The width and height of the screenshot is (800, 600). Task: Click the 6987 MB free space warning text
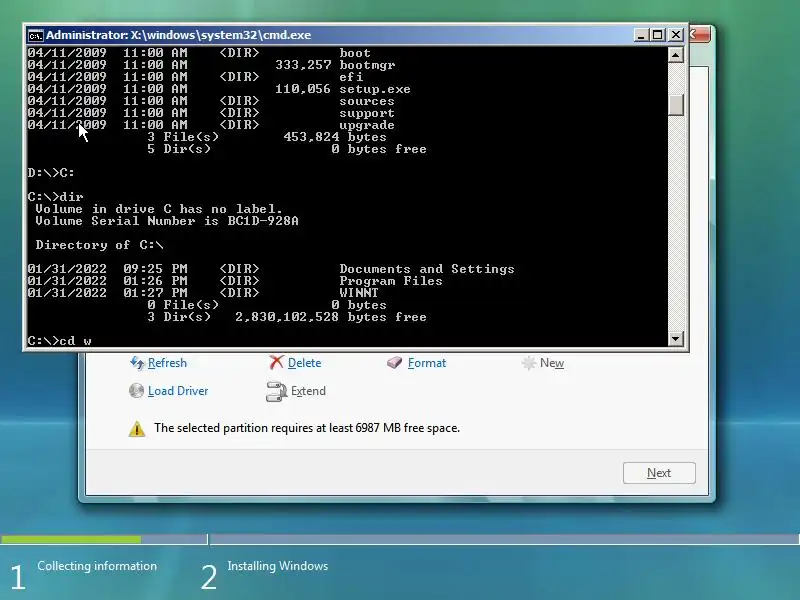click(307, 428)
